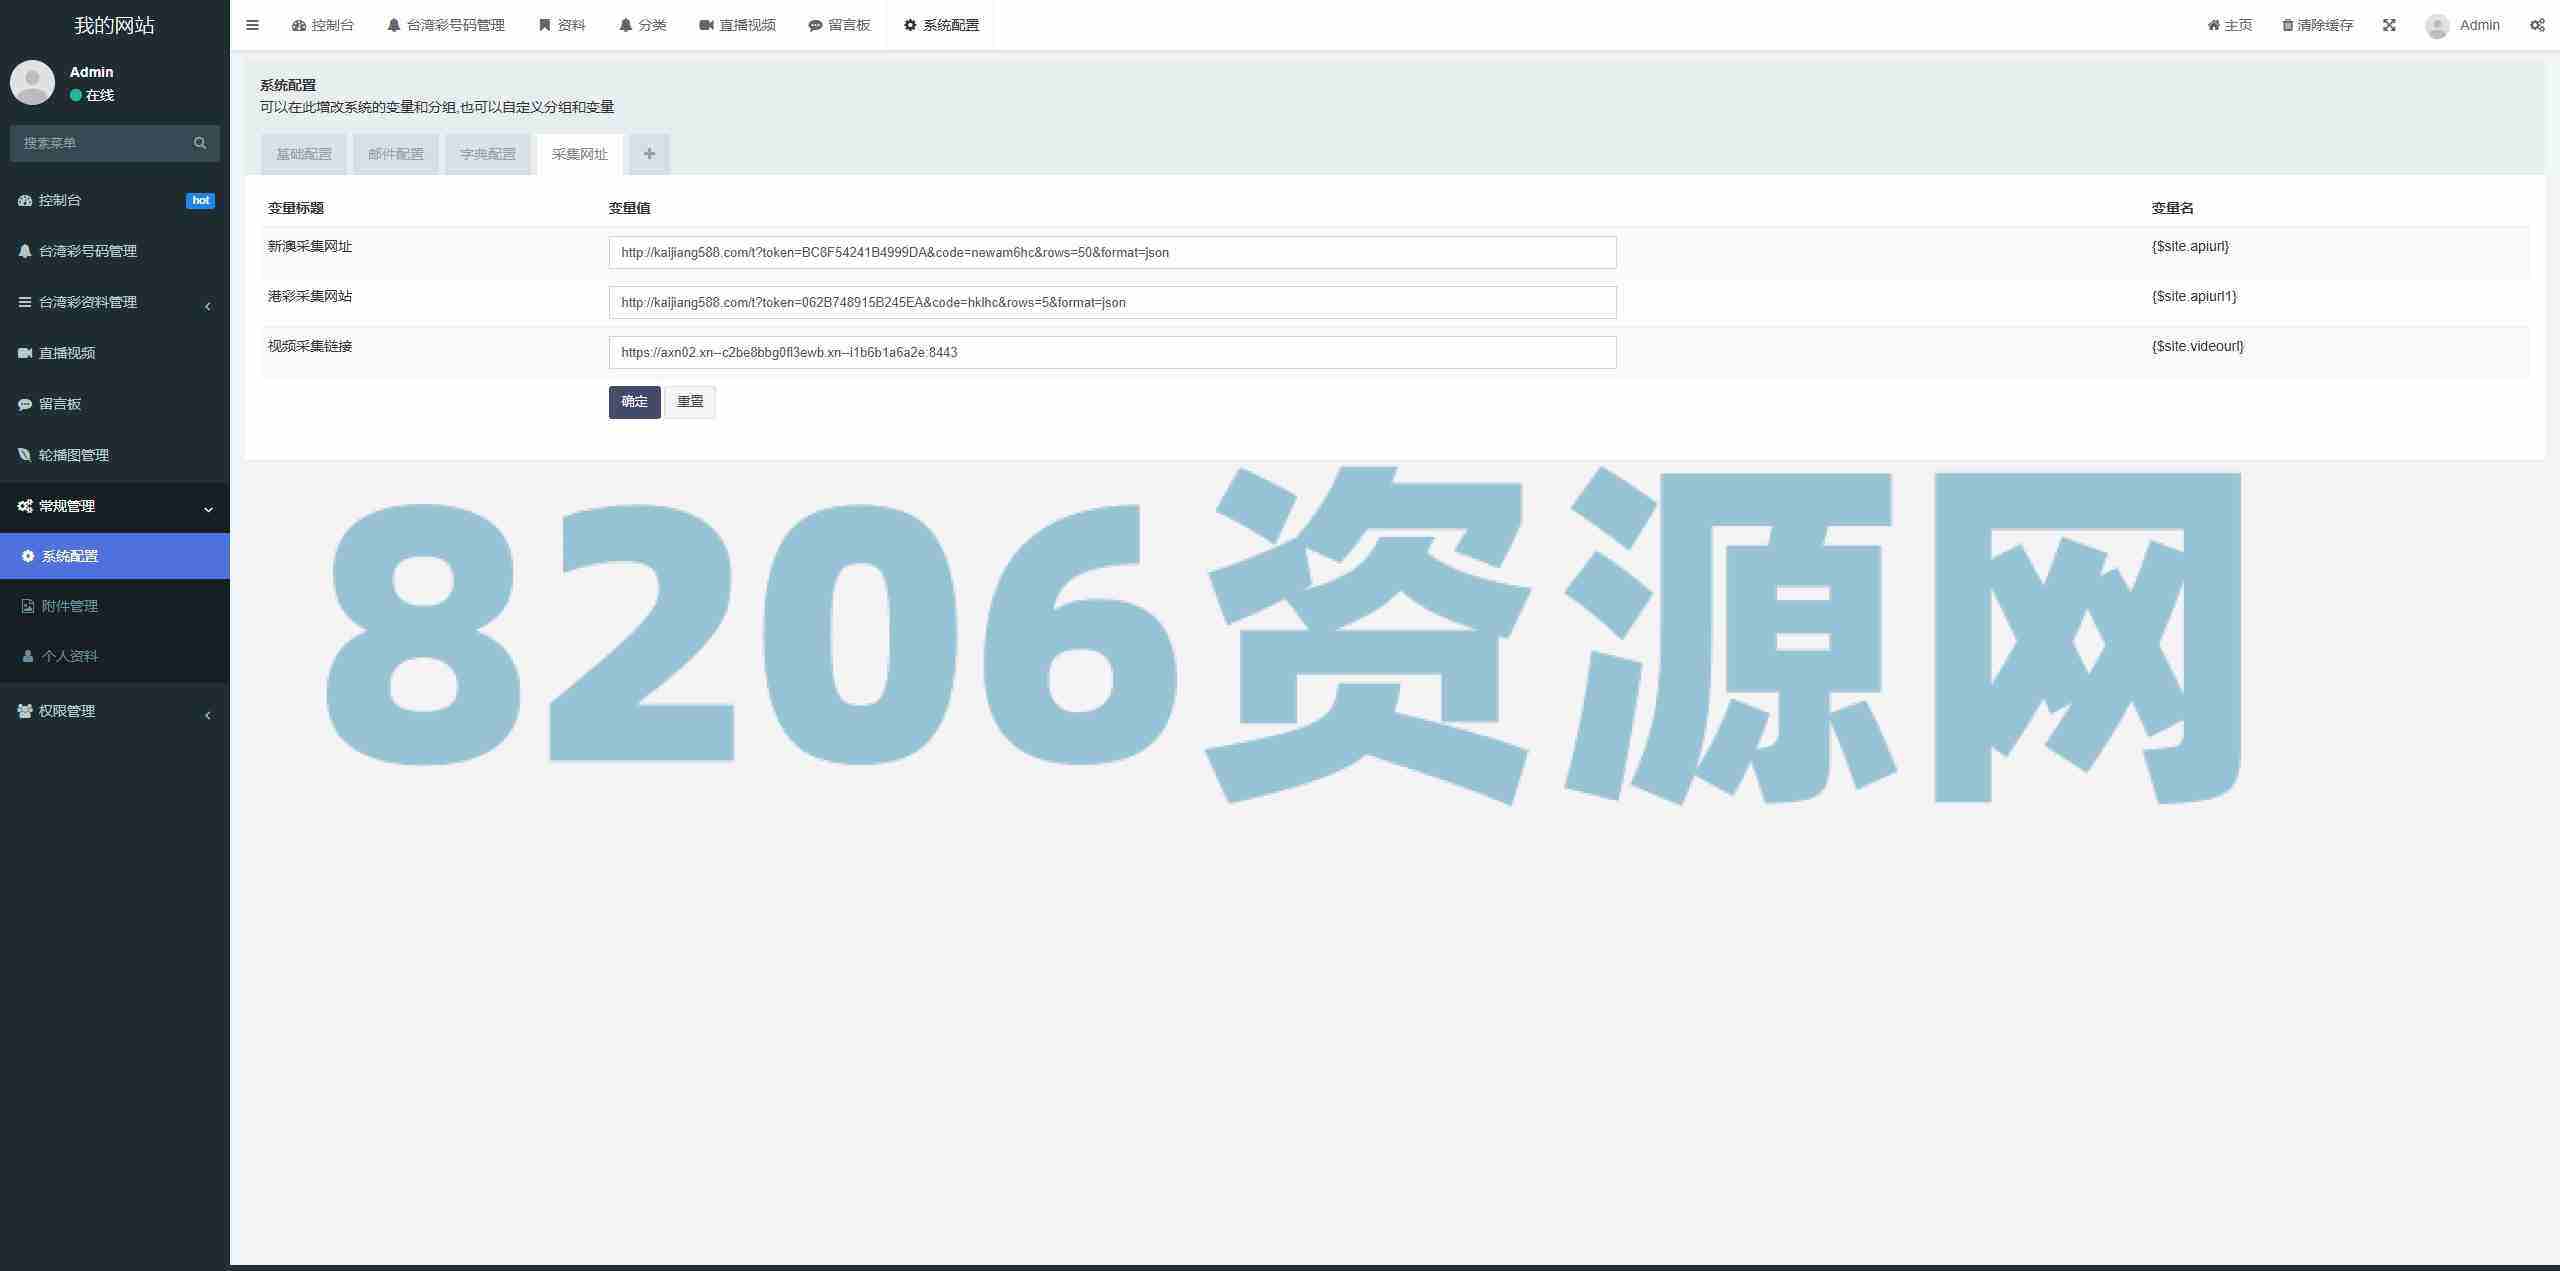Click the sidebar bell icon for 台湾彩号码管理

(x=25, y=251)
